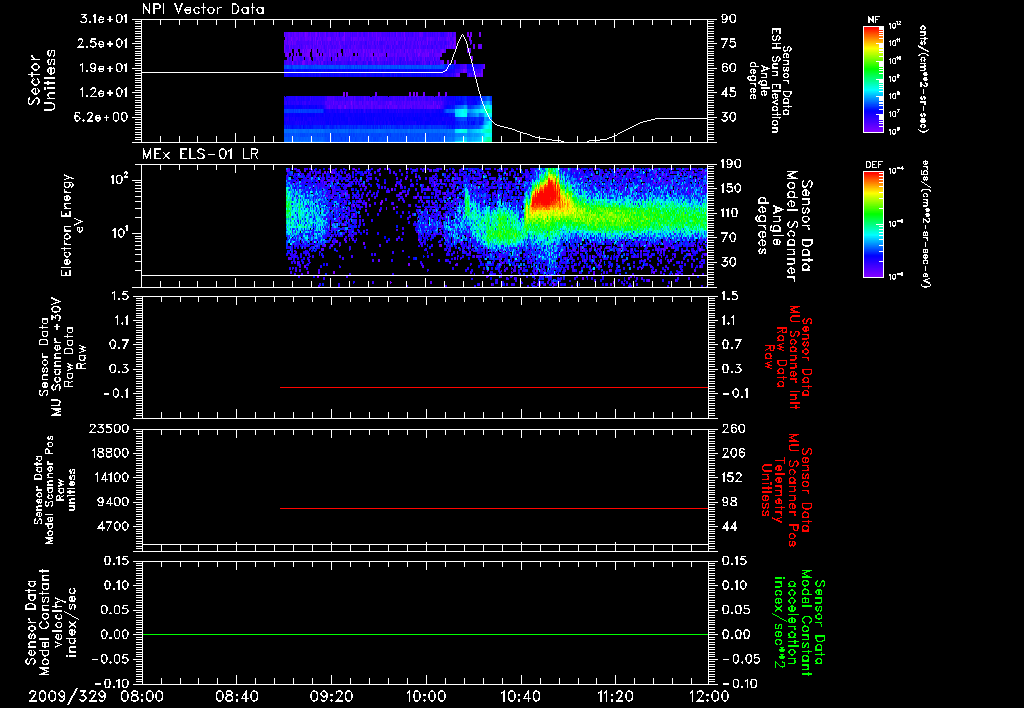Click the "11:20" time axis label
The image size is (1024, 708).
click(x=615, y=697)
